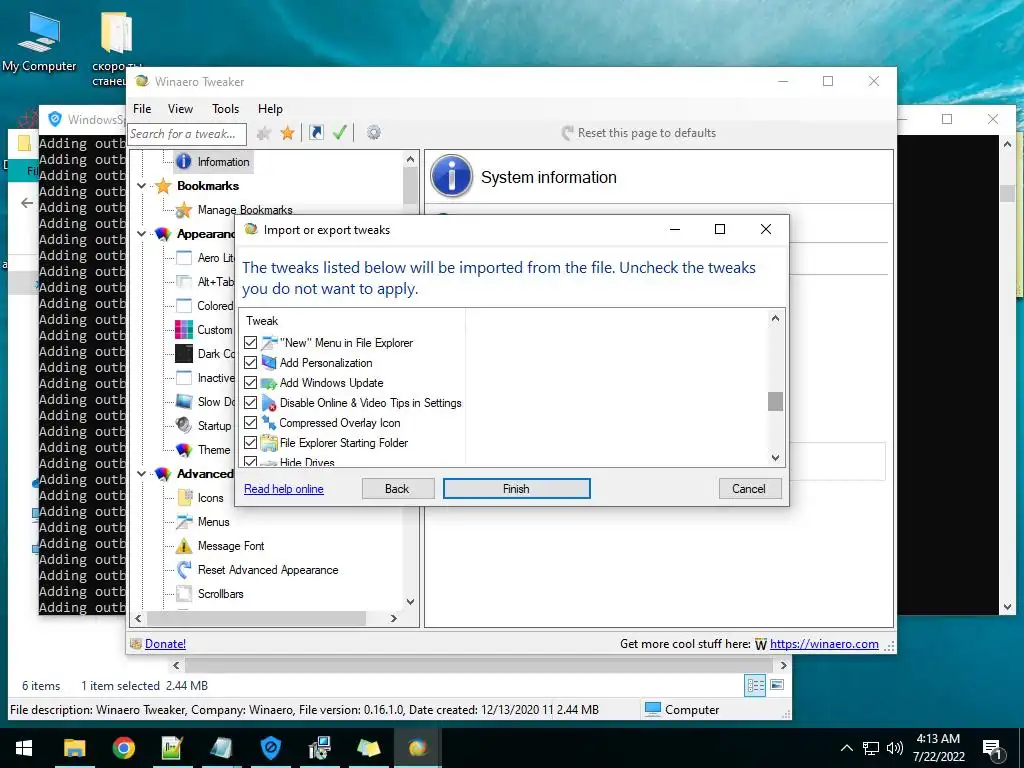
Task: Click the Search for a tweak field
Action: tap(187, 134)
